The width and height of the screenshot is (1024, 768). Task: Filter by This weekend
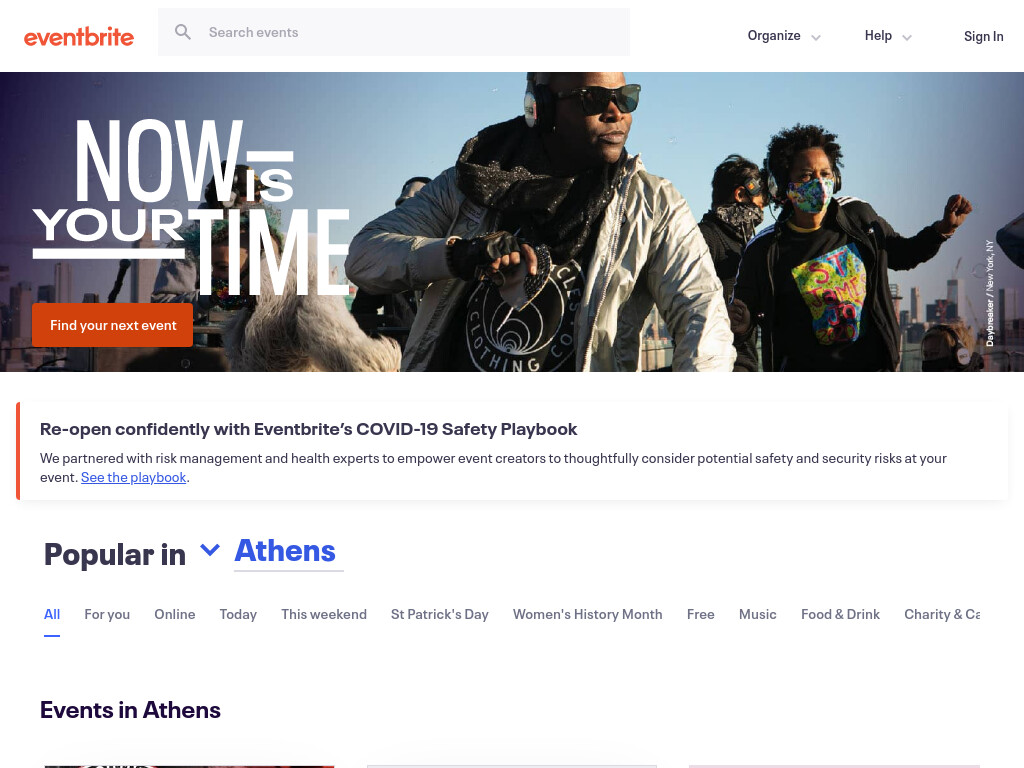324,615
